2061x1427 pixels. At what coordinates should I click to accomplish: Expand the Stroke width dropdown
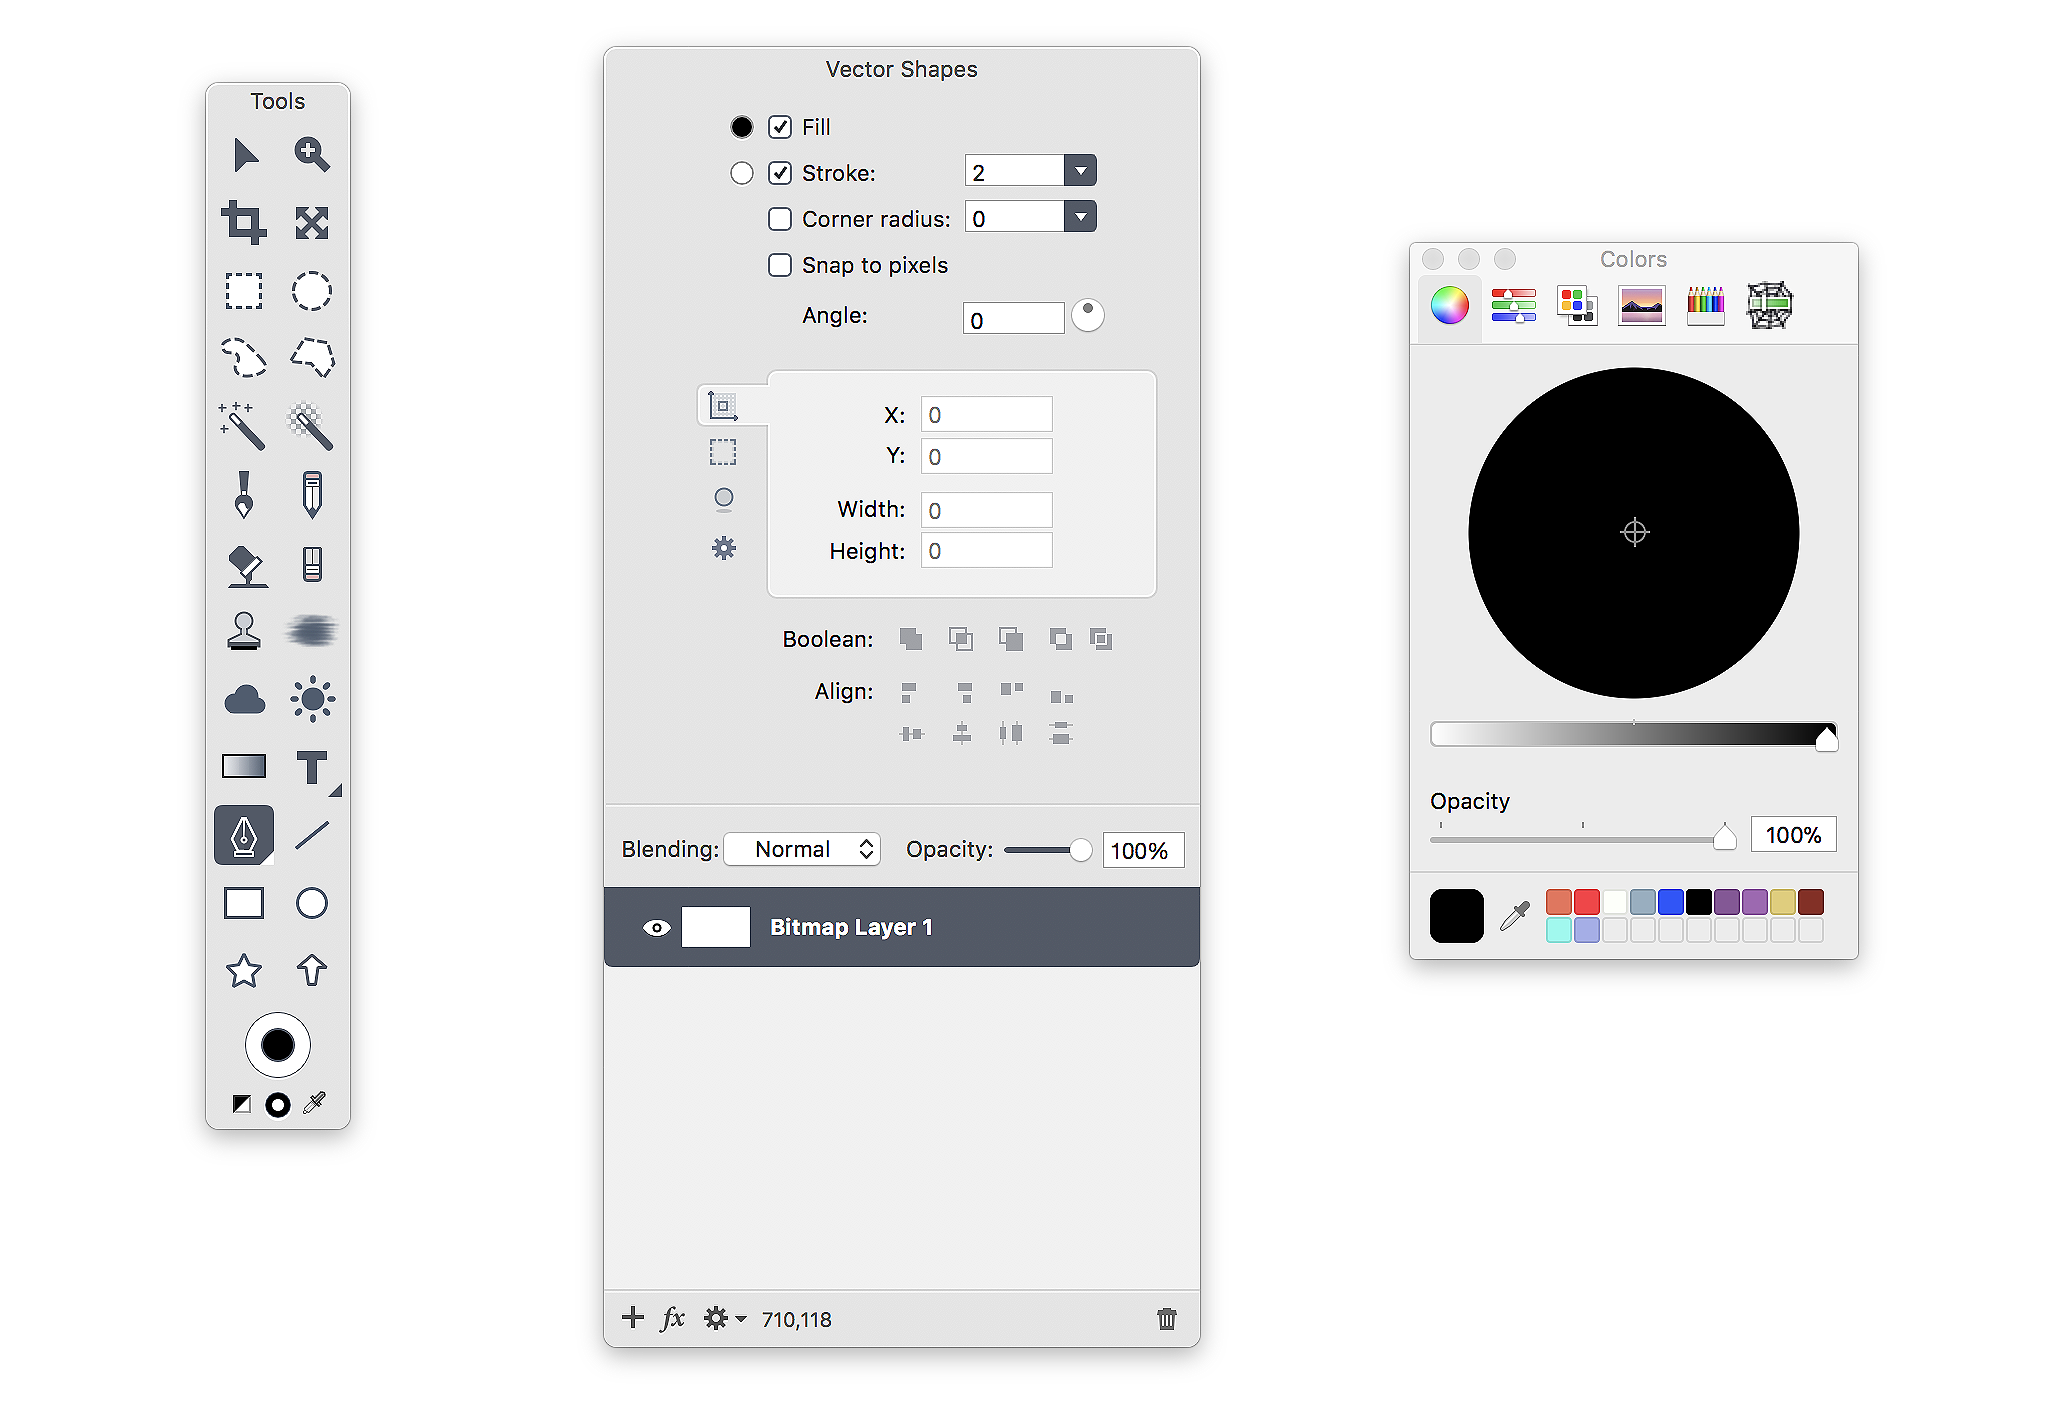pyautogui.click(x=1077, y=172)
